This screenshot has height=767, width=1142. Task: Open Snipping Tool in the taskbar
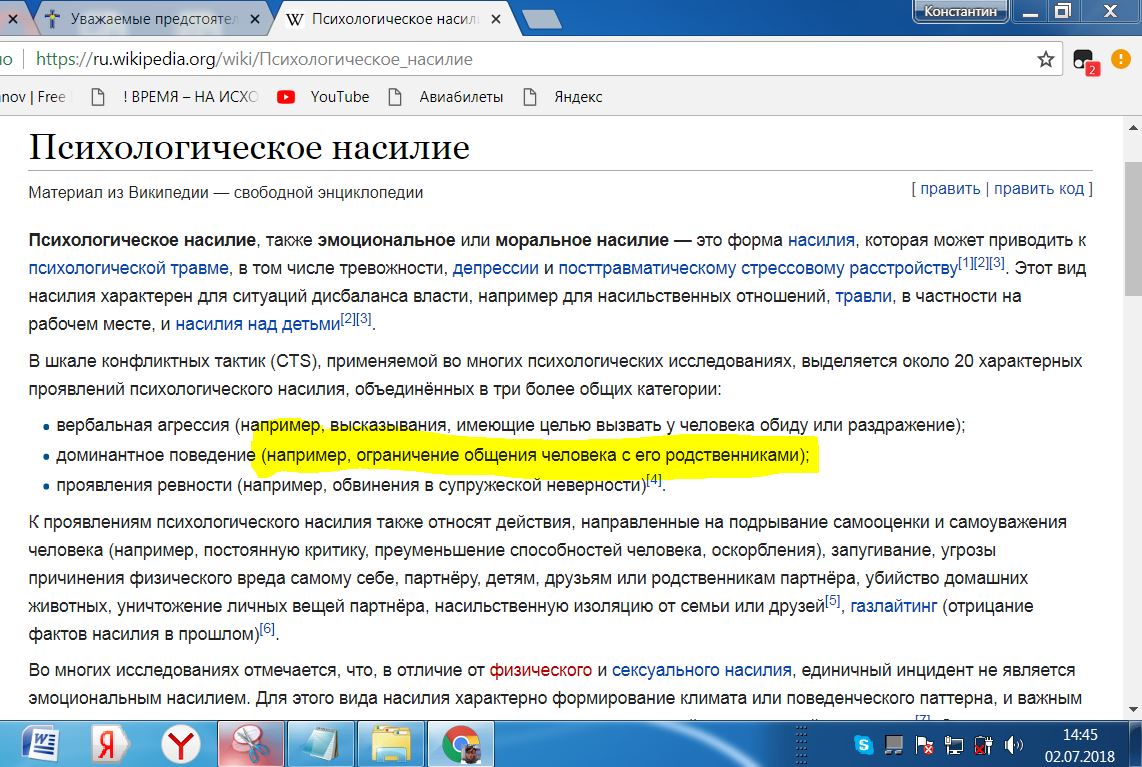coord(245,743)
